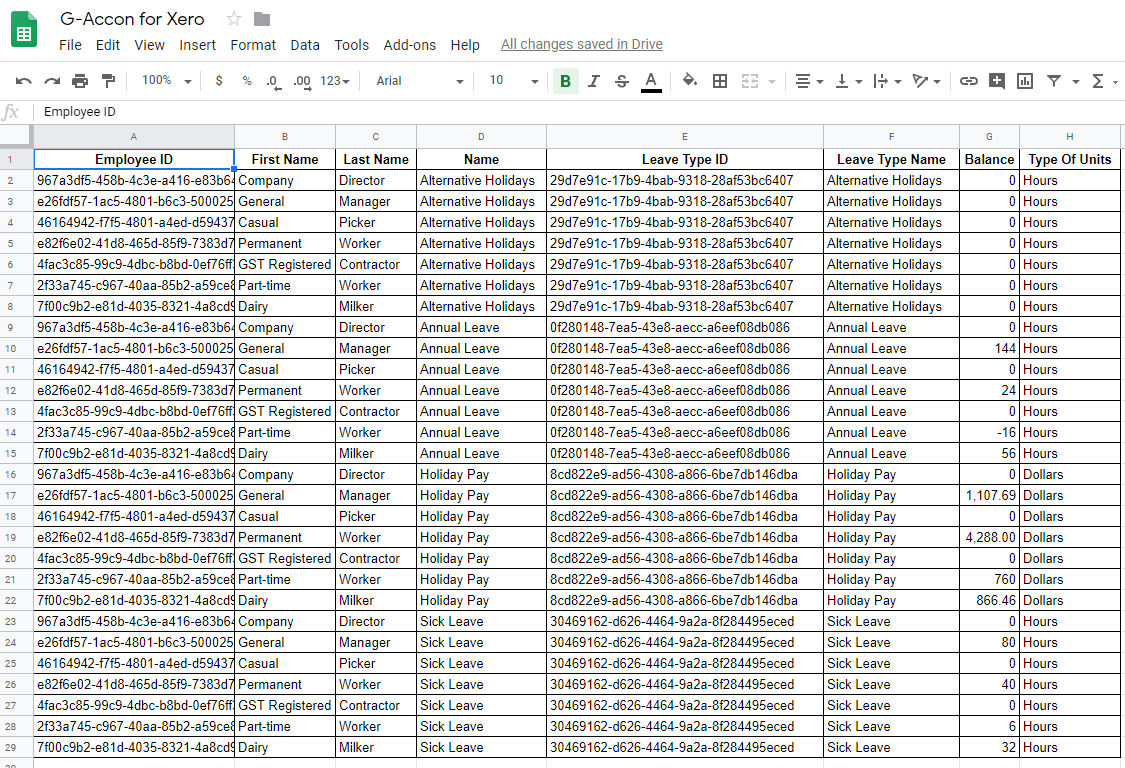Select the balance cell showing 866.46
Screen dimensions: 1125x768
[x=989, y=601]
